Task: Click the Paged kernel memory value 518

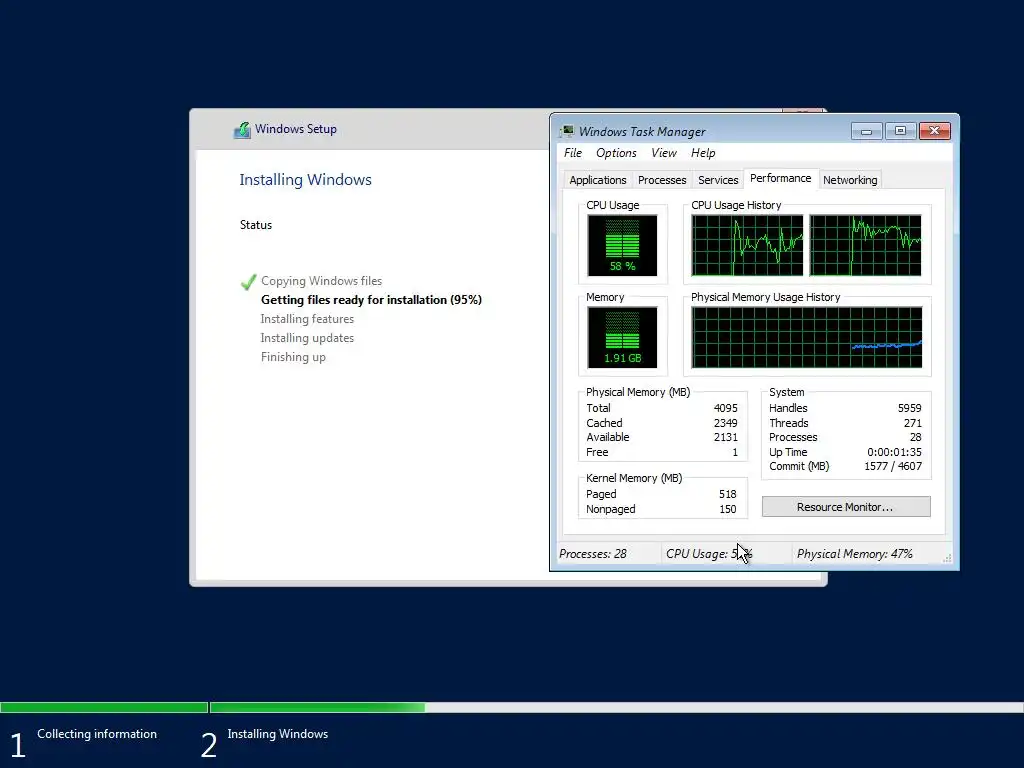Action: pyautogui.click(x=728, y=494)
